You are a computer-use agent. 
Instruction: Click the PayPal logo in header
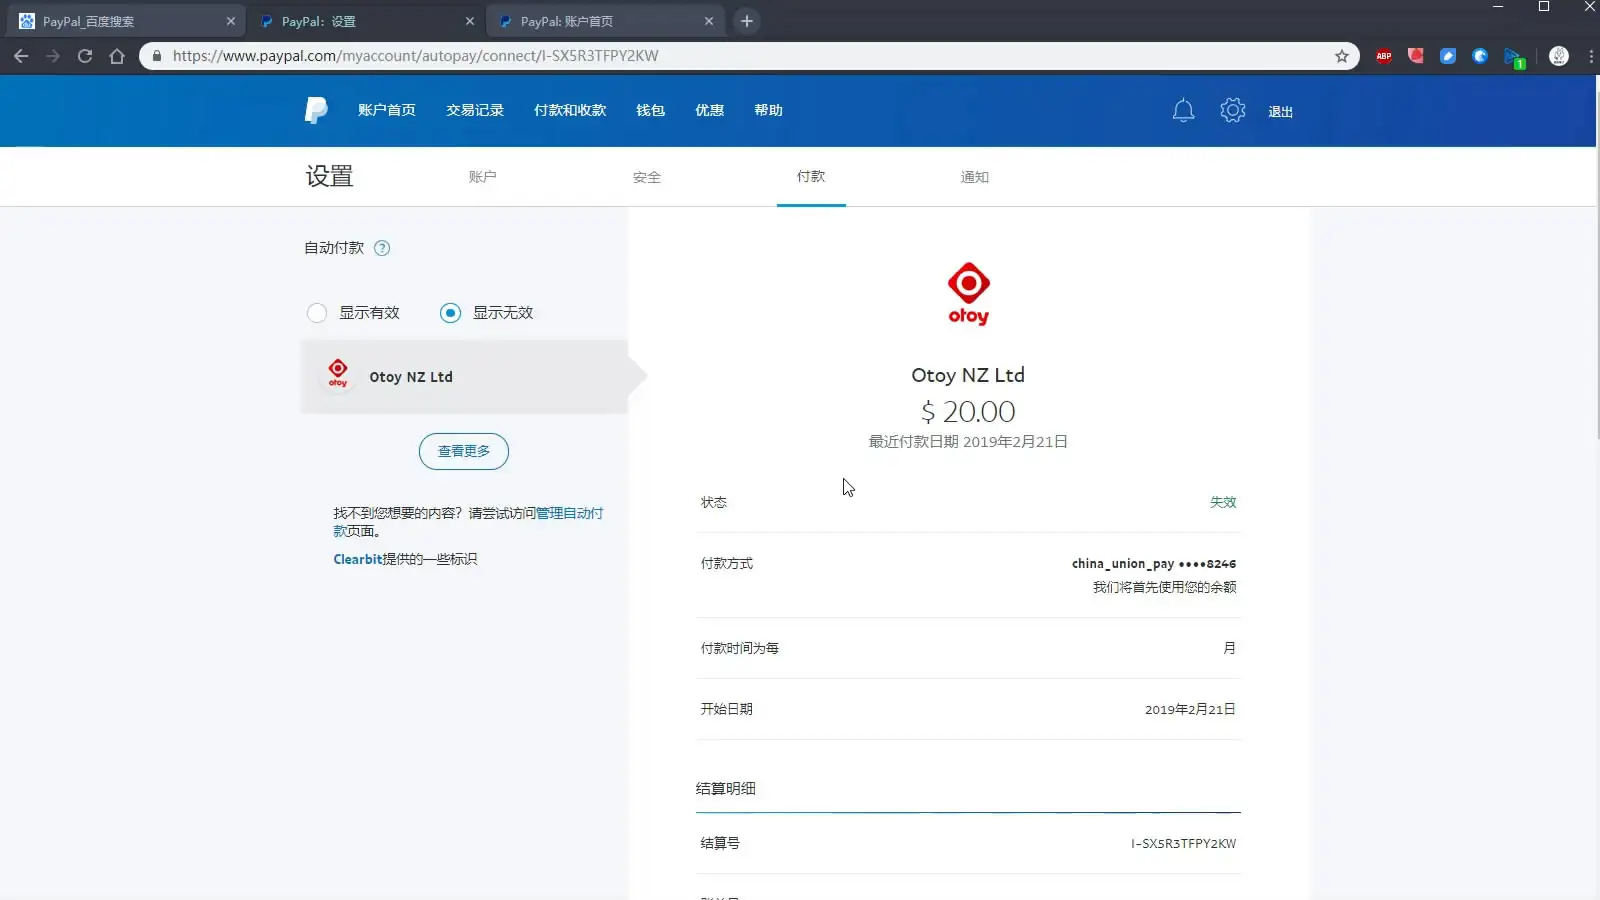pyautogui.click(x=316, y=110)
